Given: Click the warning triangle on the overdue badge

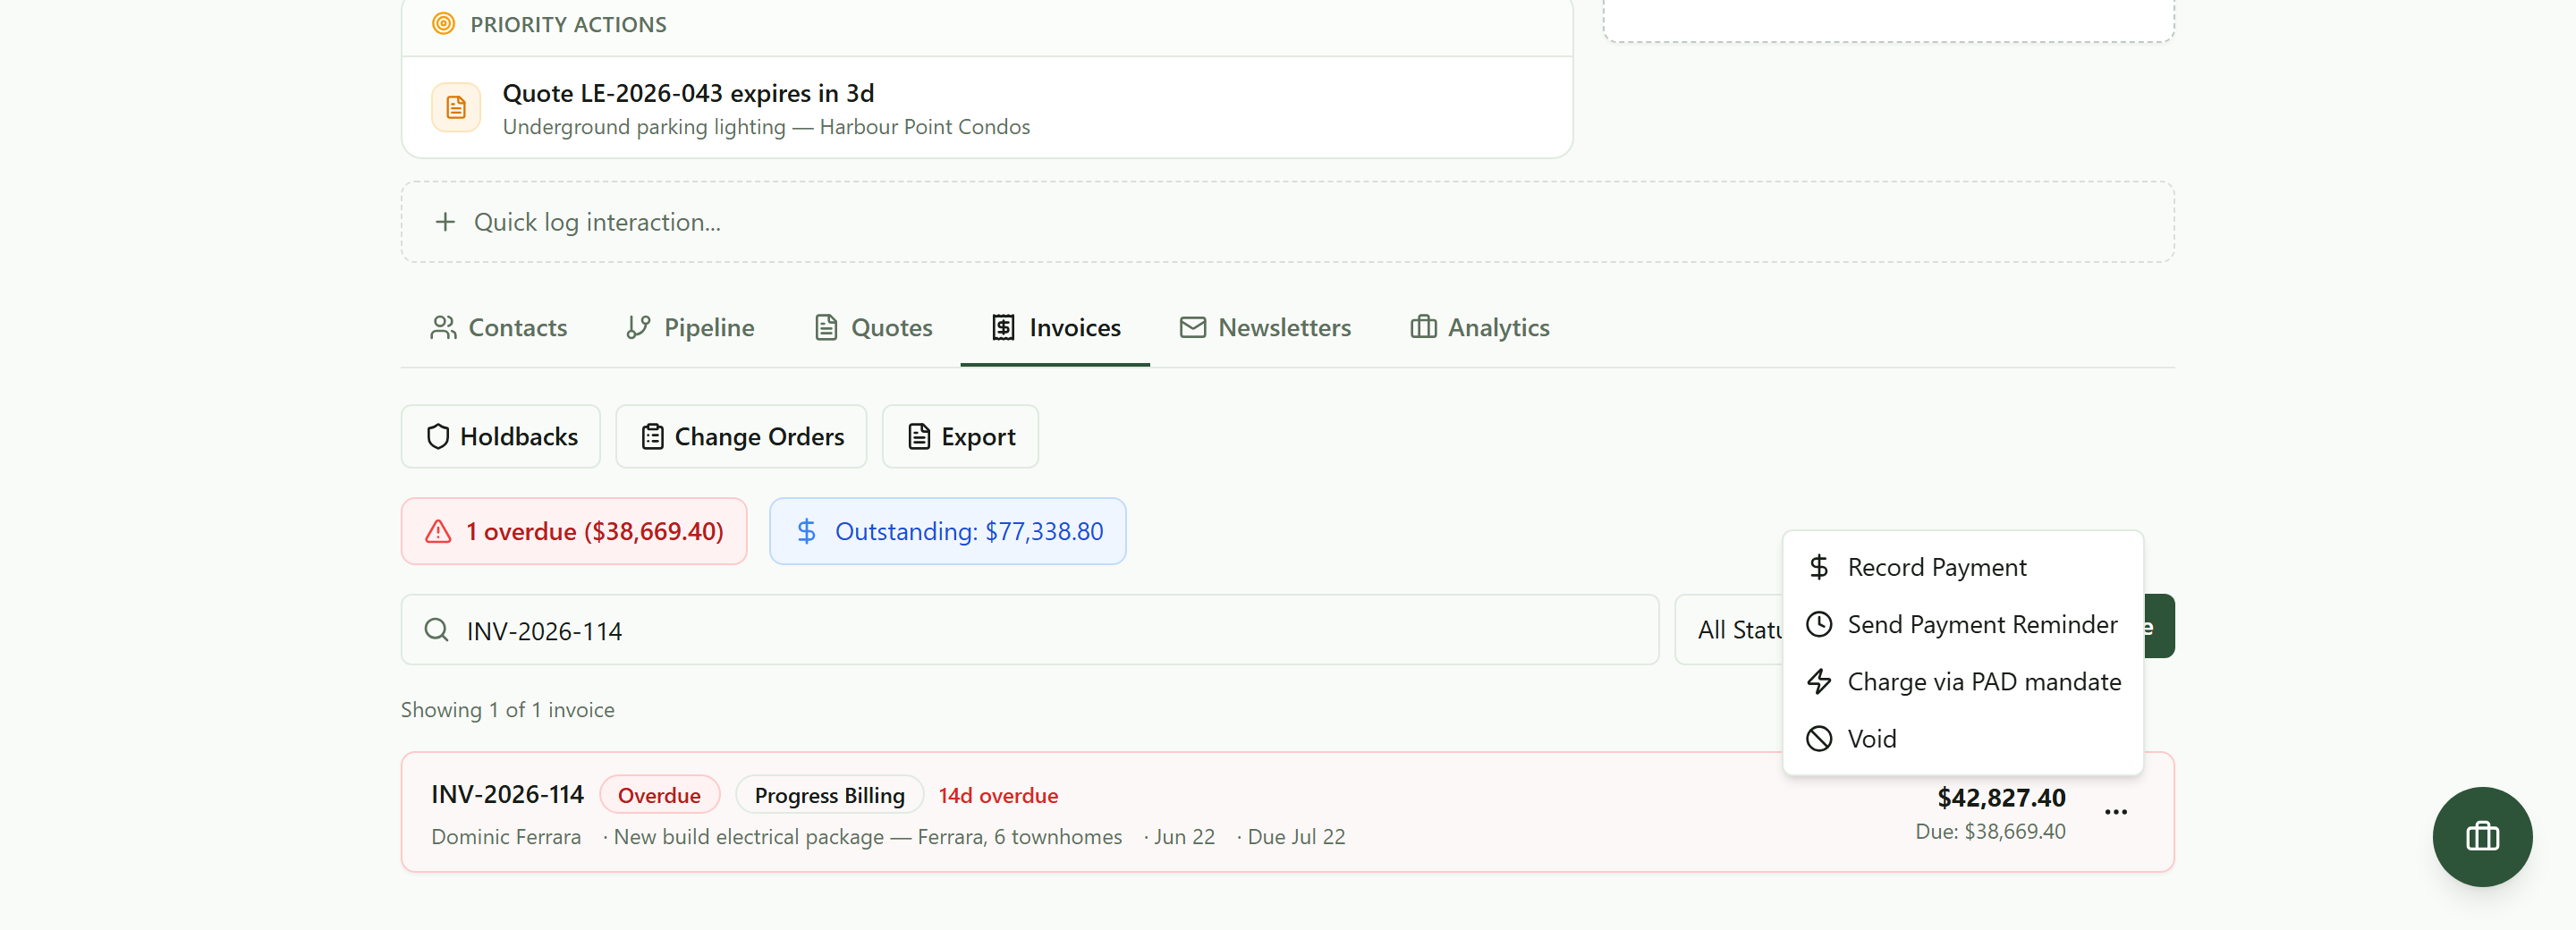Looking at the screenshot, I should (438, 531).
